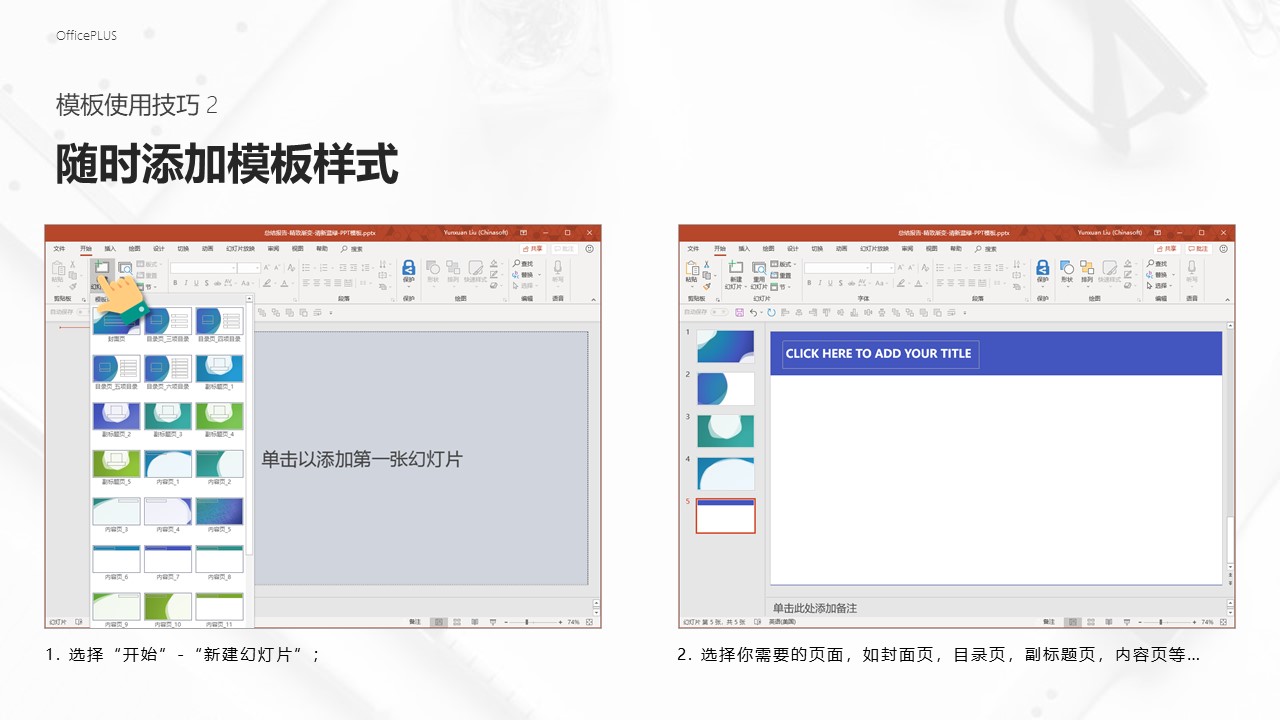1280x720 pixels.
Task: Click undo arrow in right window quick toolbar
Action: click(753, 312)
